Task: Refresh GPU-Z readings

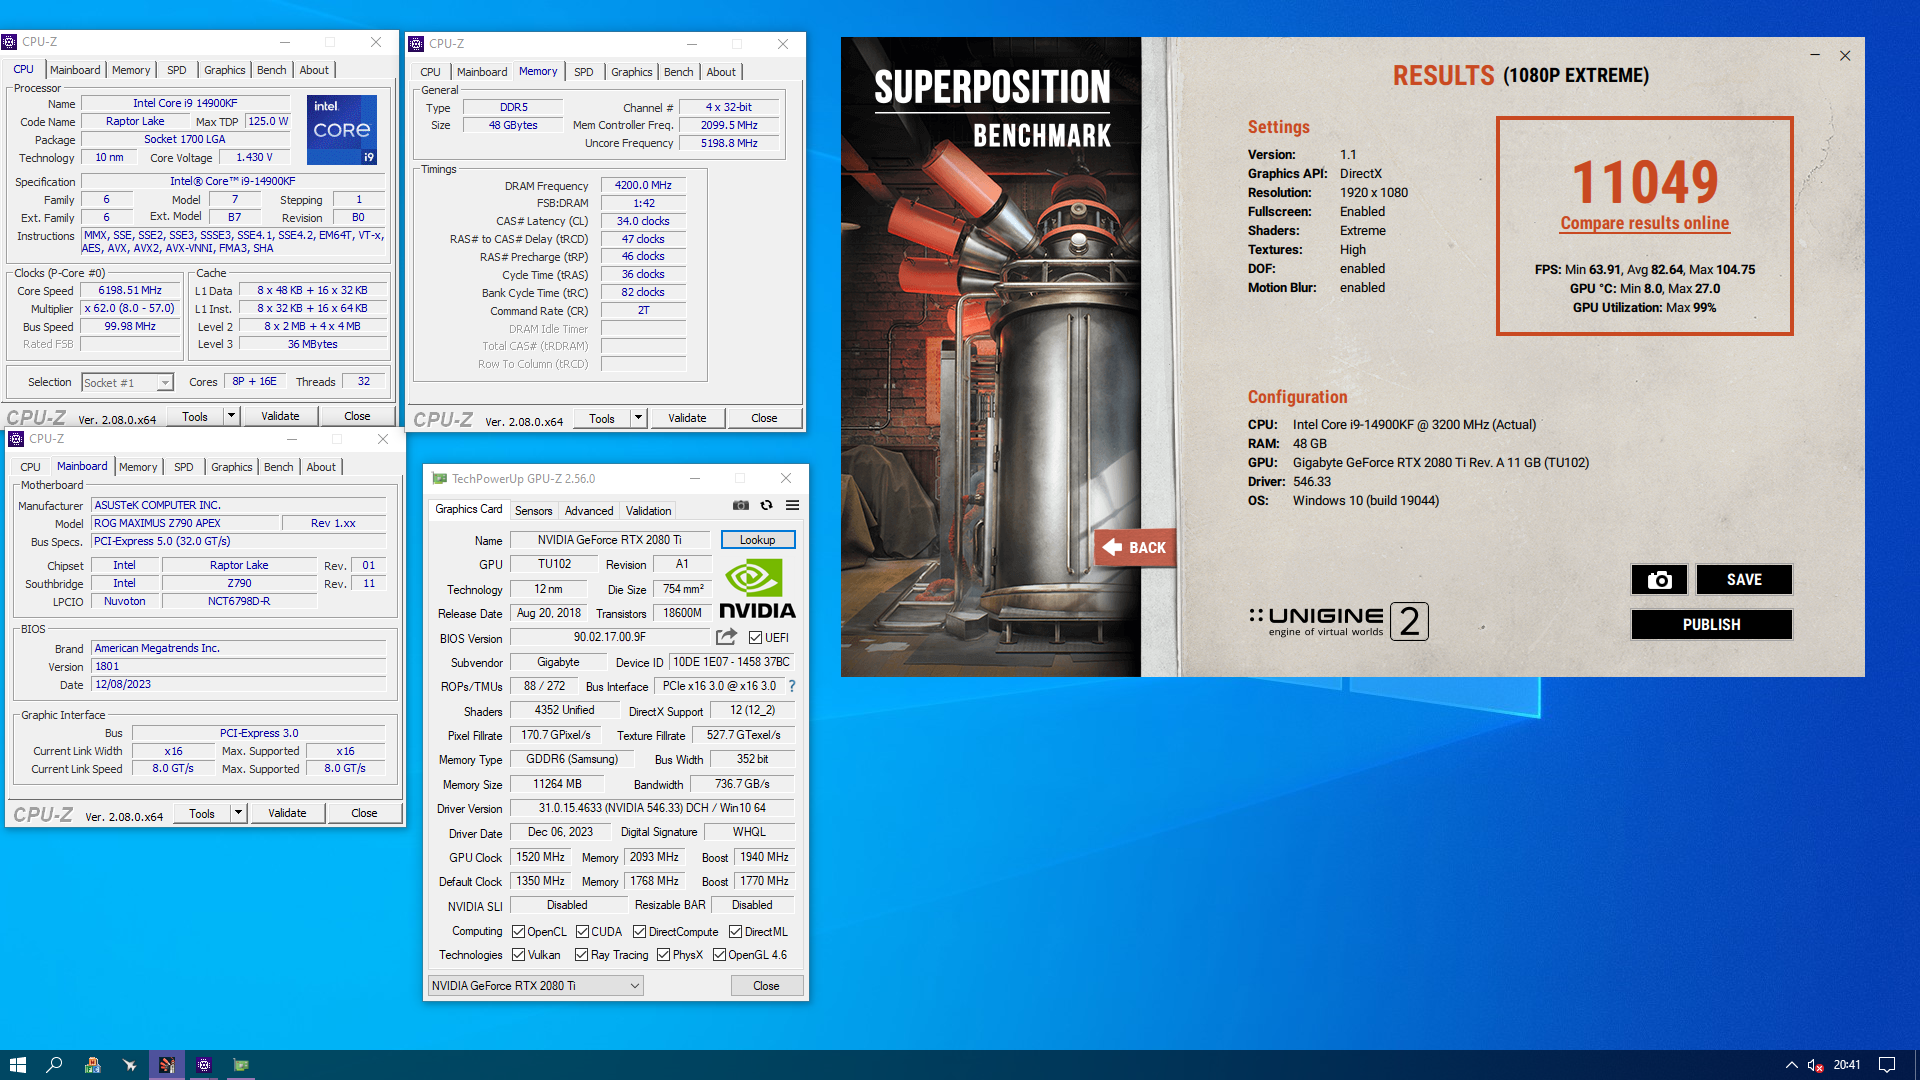Action: click(x=766, y=505)
